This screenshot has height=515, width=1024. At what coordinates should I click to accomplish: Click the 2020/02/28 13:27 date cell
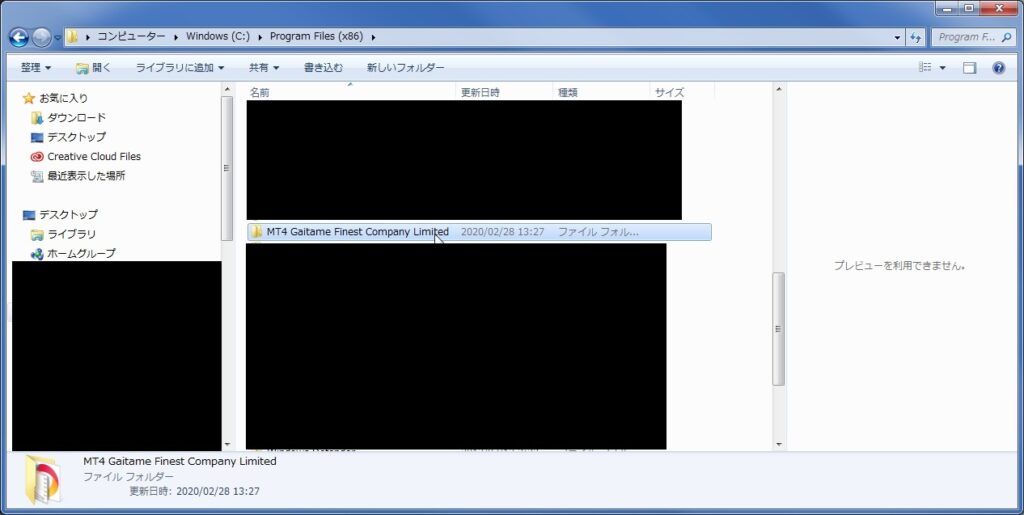point(502,232)
